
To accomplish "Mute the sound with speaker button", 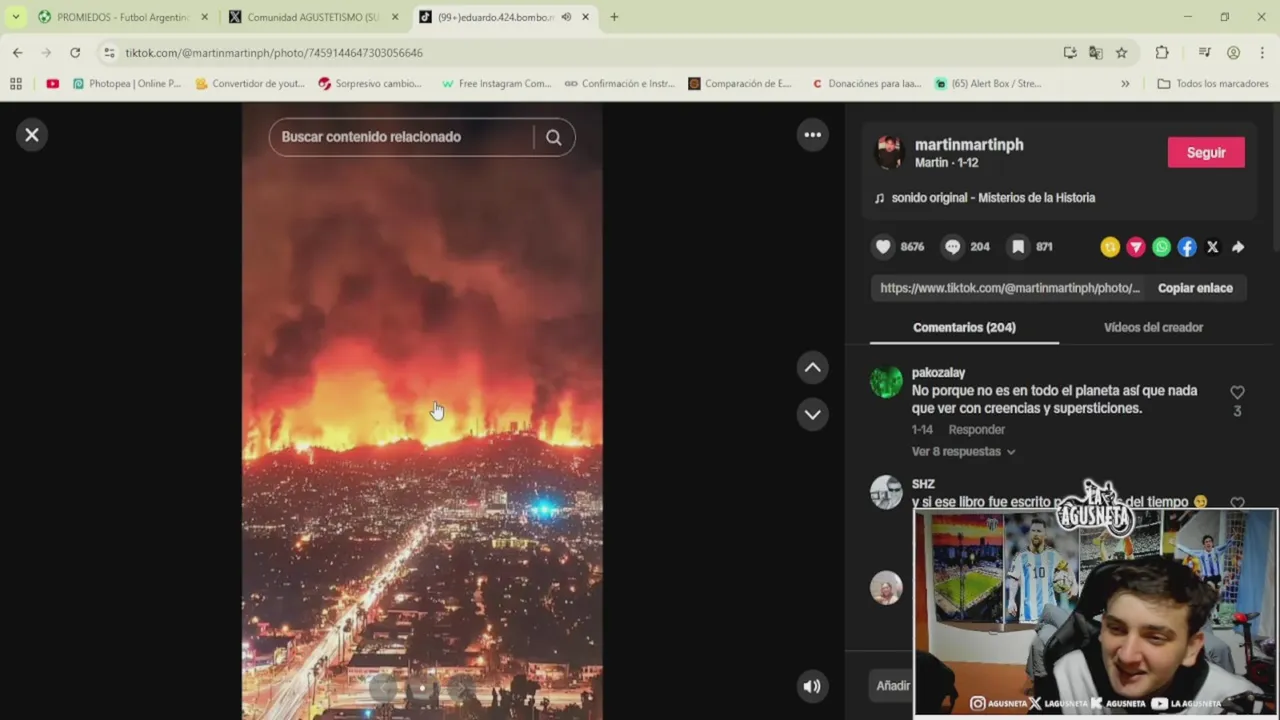I will tap(812, 686).
